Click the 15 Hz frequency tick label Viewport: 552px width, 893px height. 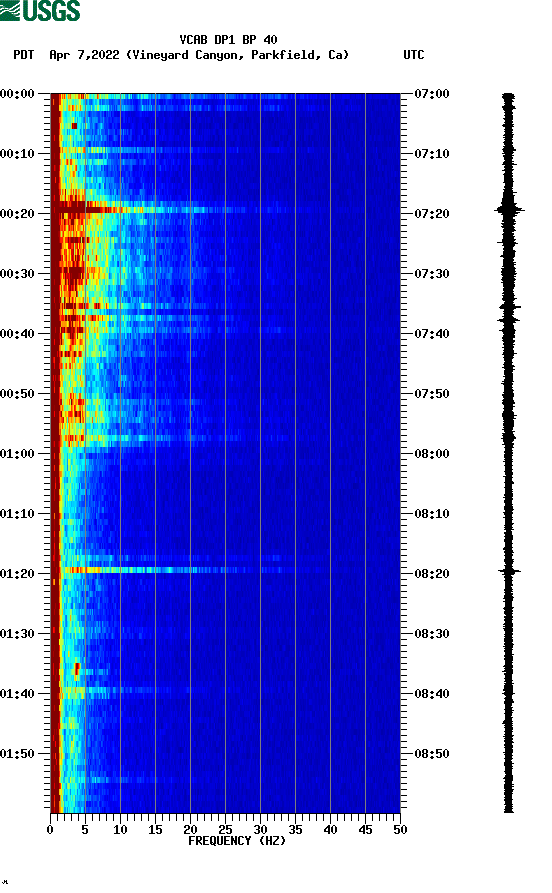[155, 830]
